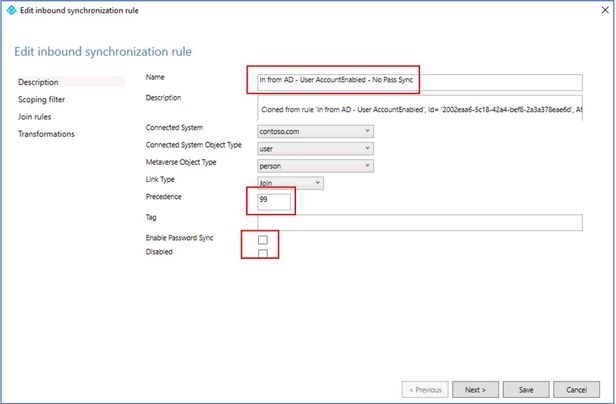Open the Transformations section
The width and height of the screenshot is (616, 404).
[x=46, y=134]
